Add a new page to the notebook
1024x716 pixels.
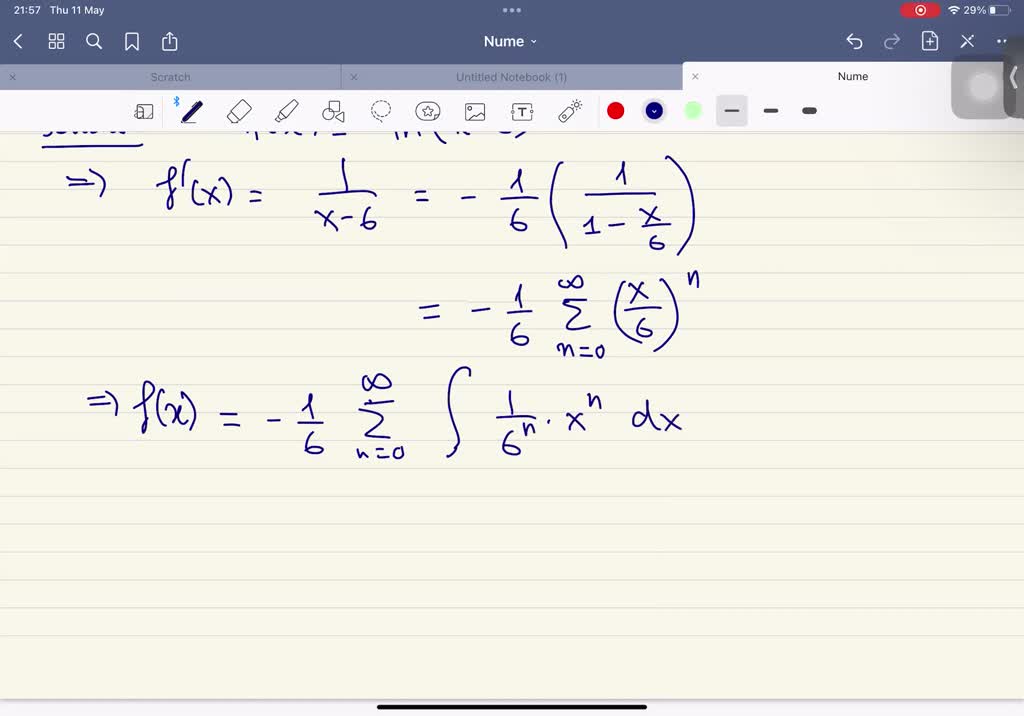929,42
